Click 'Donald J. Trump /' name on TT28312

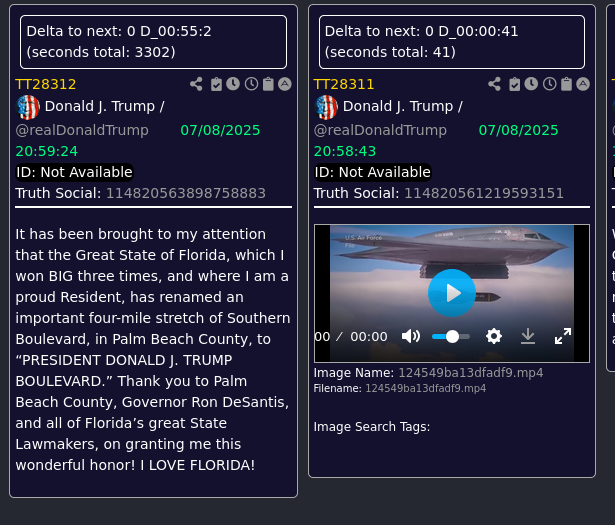coord(105,106)
